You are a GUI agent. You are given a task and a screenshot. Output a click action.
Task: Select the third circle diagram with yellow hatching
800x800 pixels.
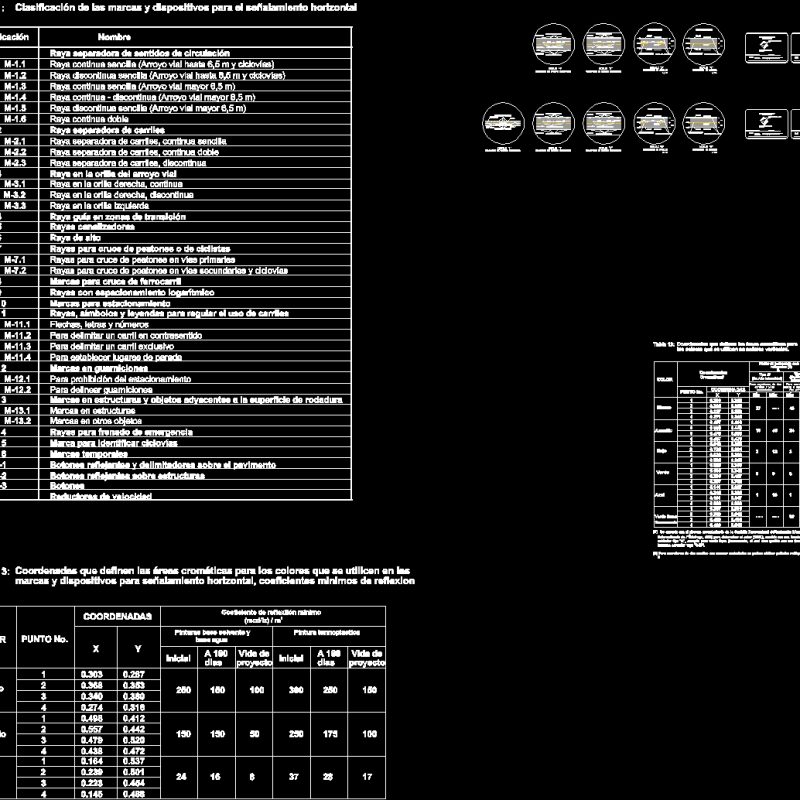655,45
